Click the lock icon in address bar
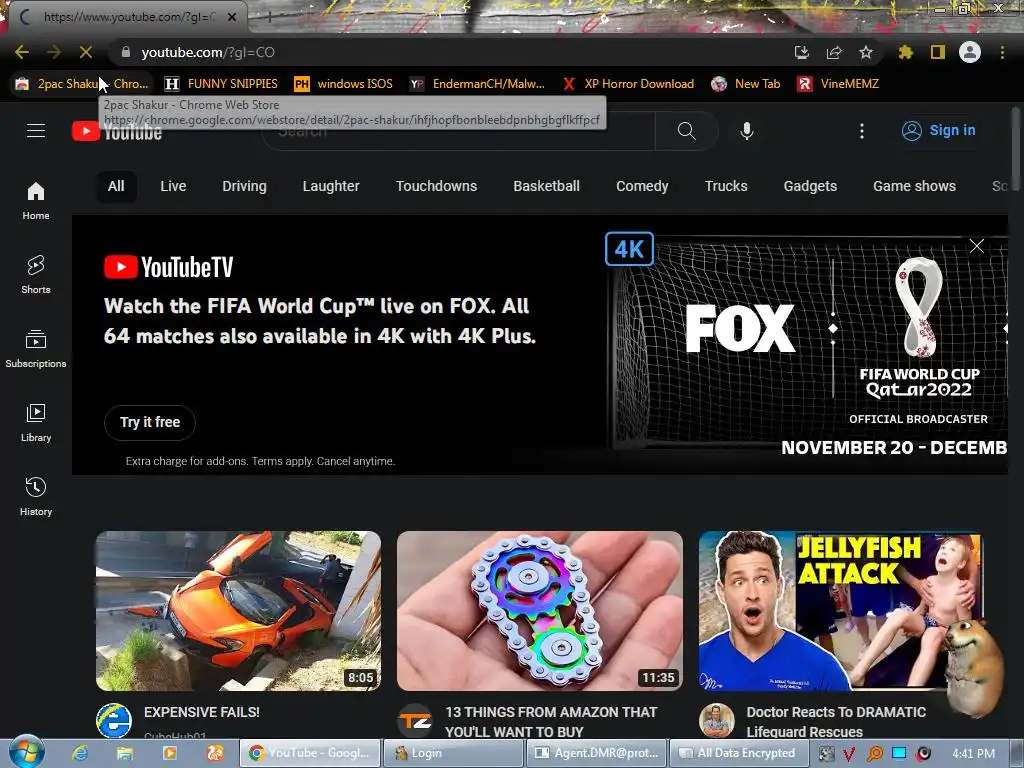The width and height of the screenshot is (1024, 768). coord(126,52)
